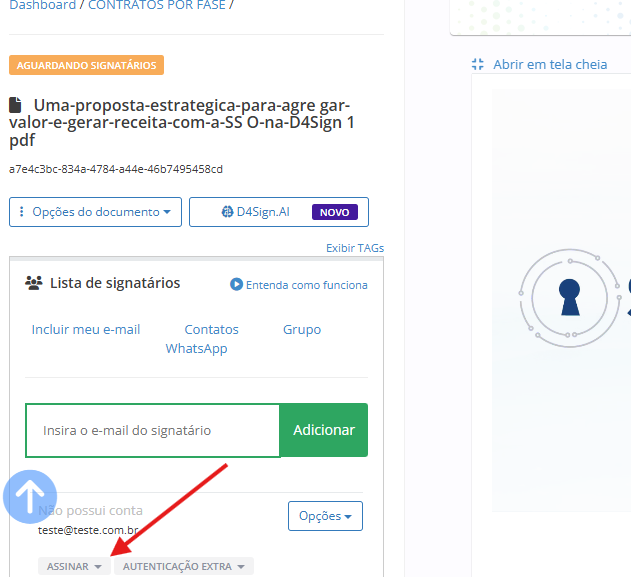Click the fullscreen arrows icon
This screenshot has width=631, height=577.
tap(478, 64)
